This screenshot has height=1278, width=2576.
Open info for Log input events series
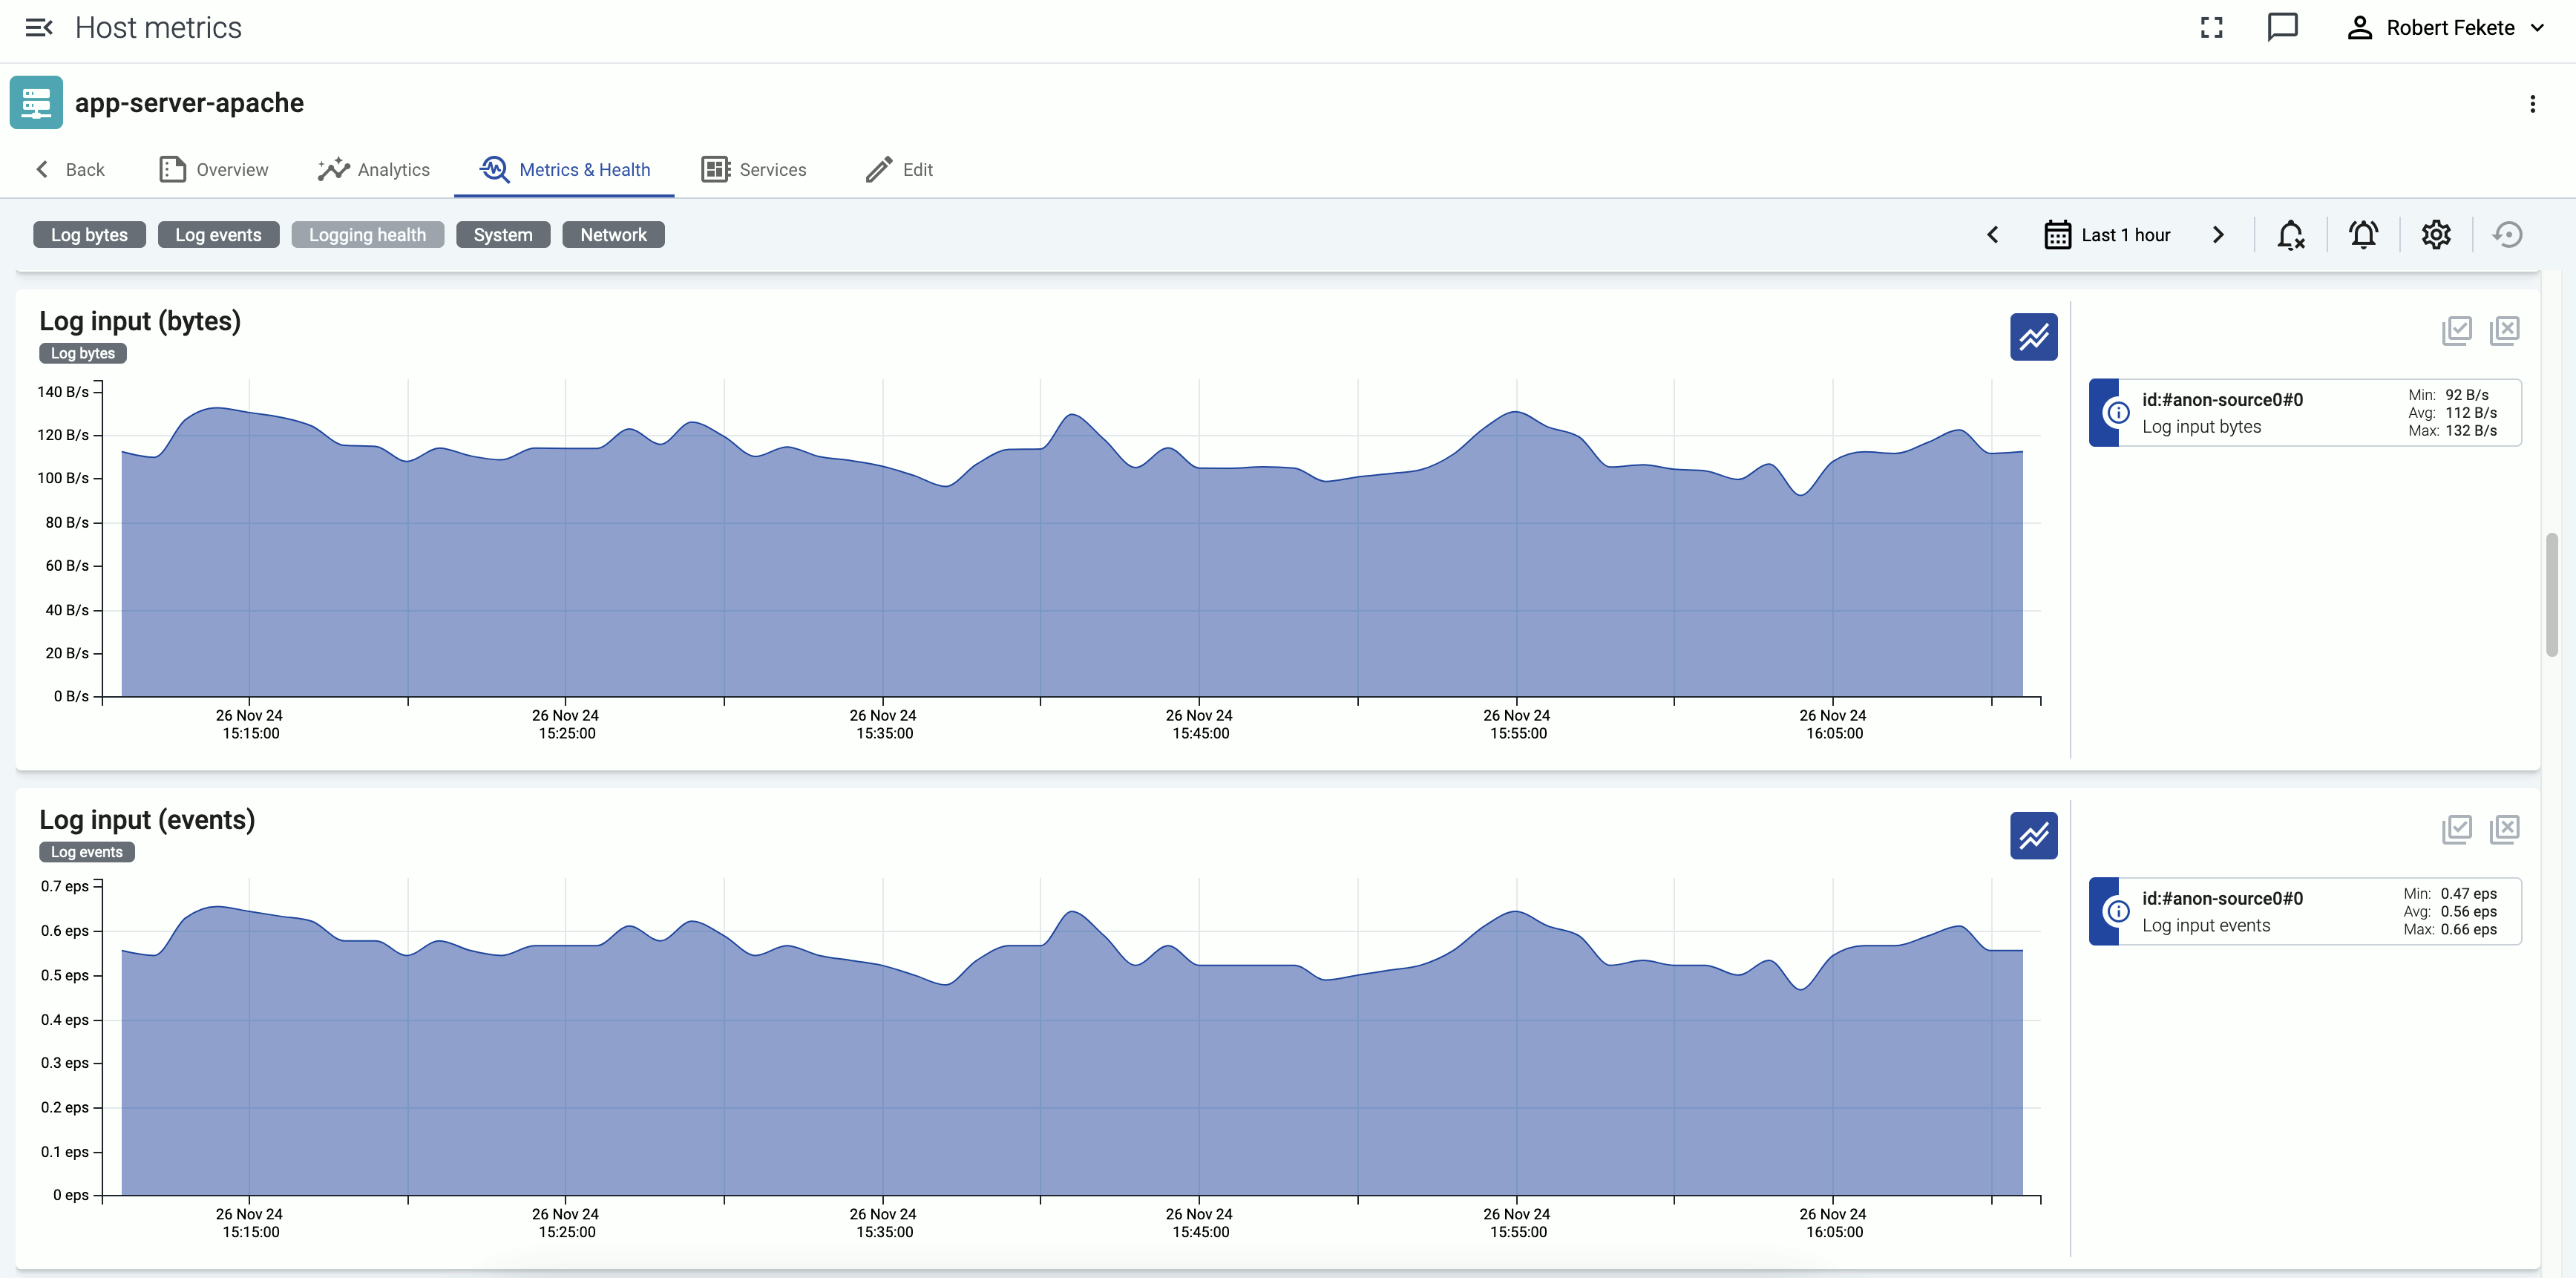(2117, 911)
